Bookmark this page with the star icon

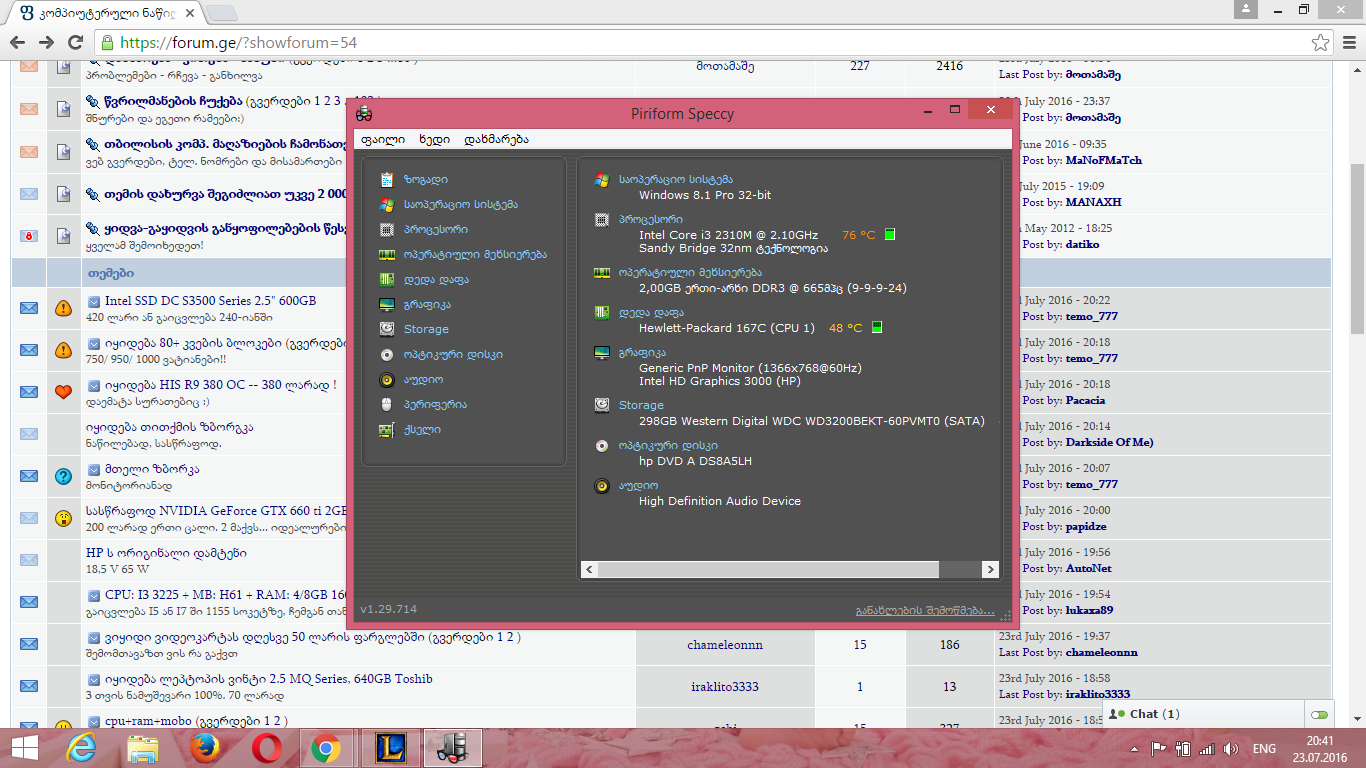(1320, 43)
